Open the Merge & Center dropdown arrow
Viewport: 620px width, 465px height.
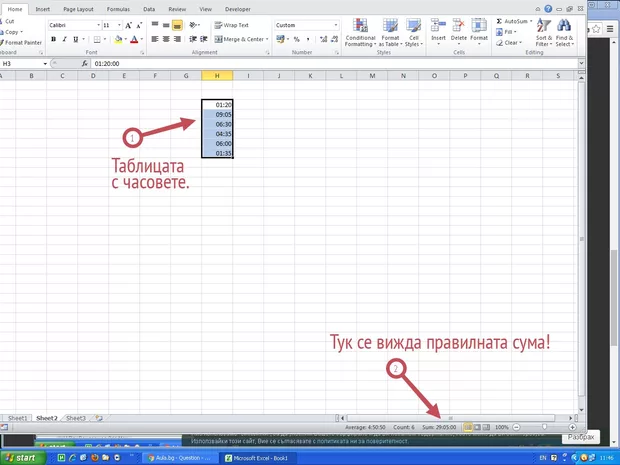click(x=267, y=39)
